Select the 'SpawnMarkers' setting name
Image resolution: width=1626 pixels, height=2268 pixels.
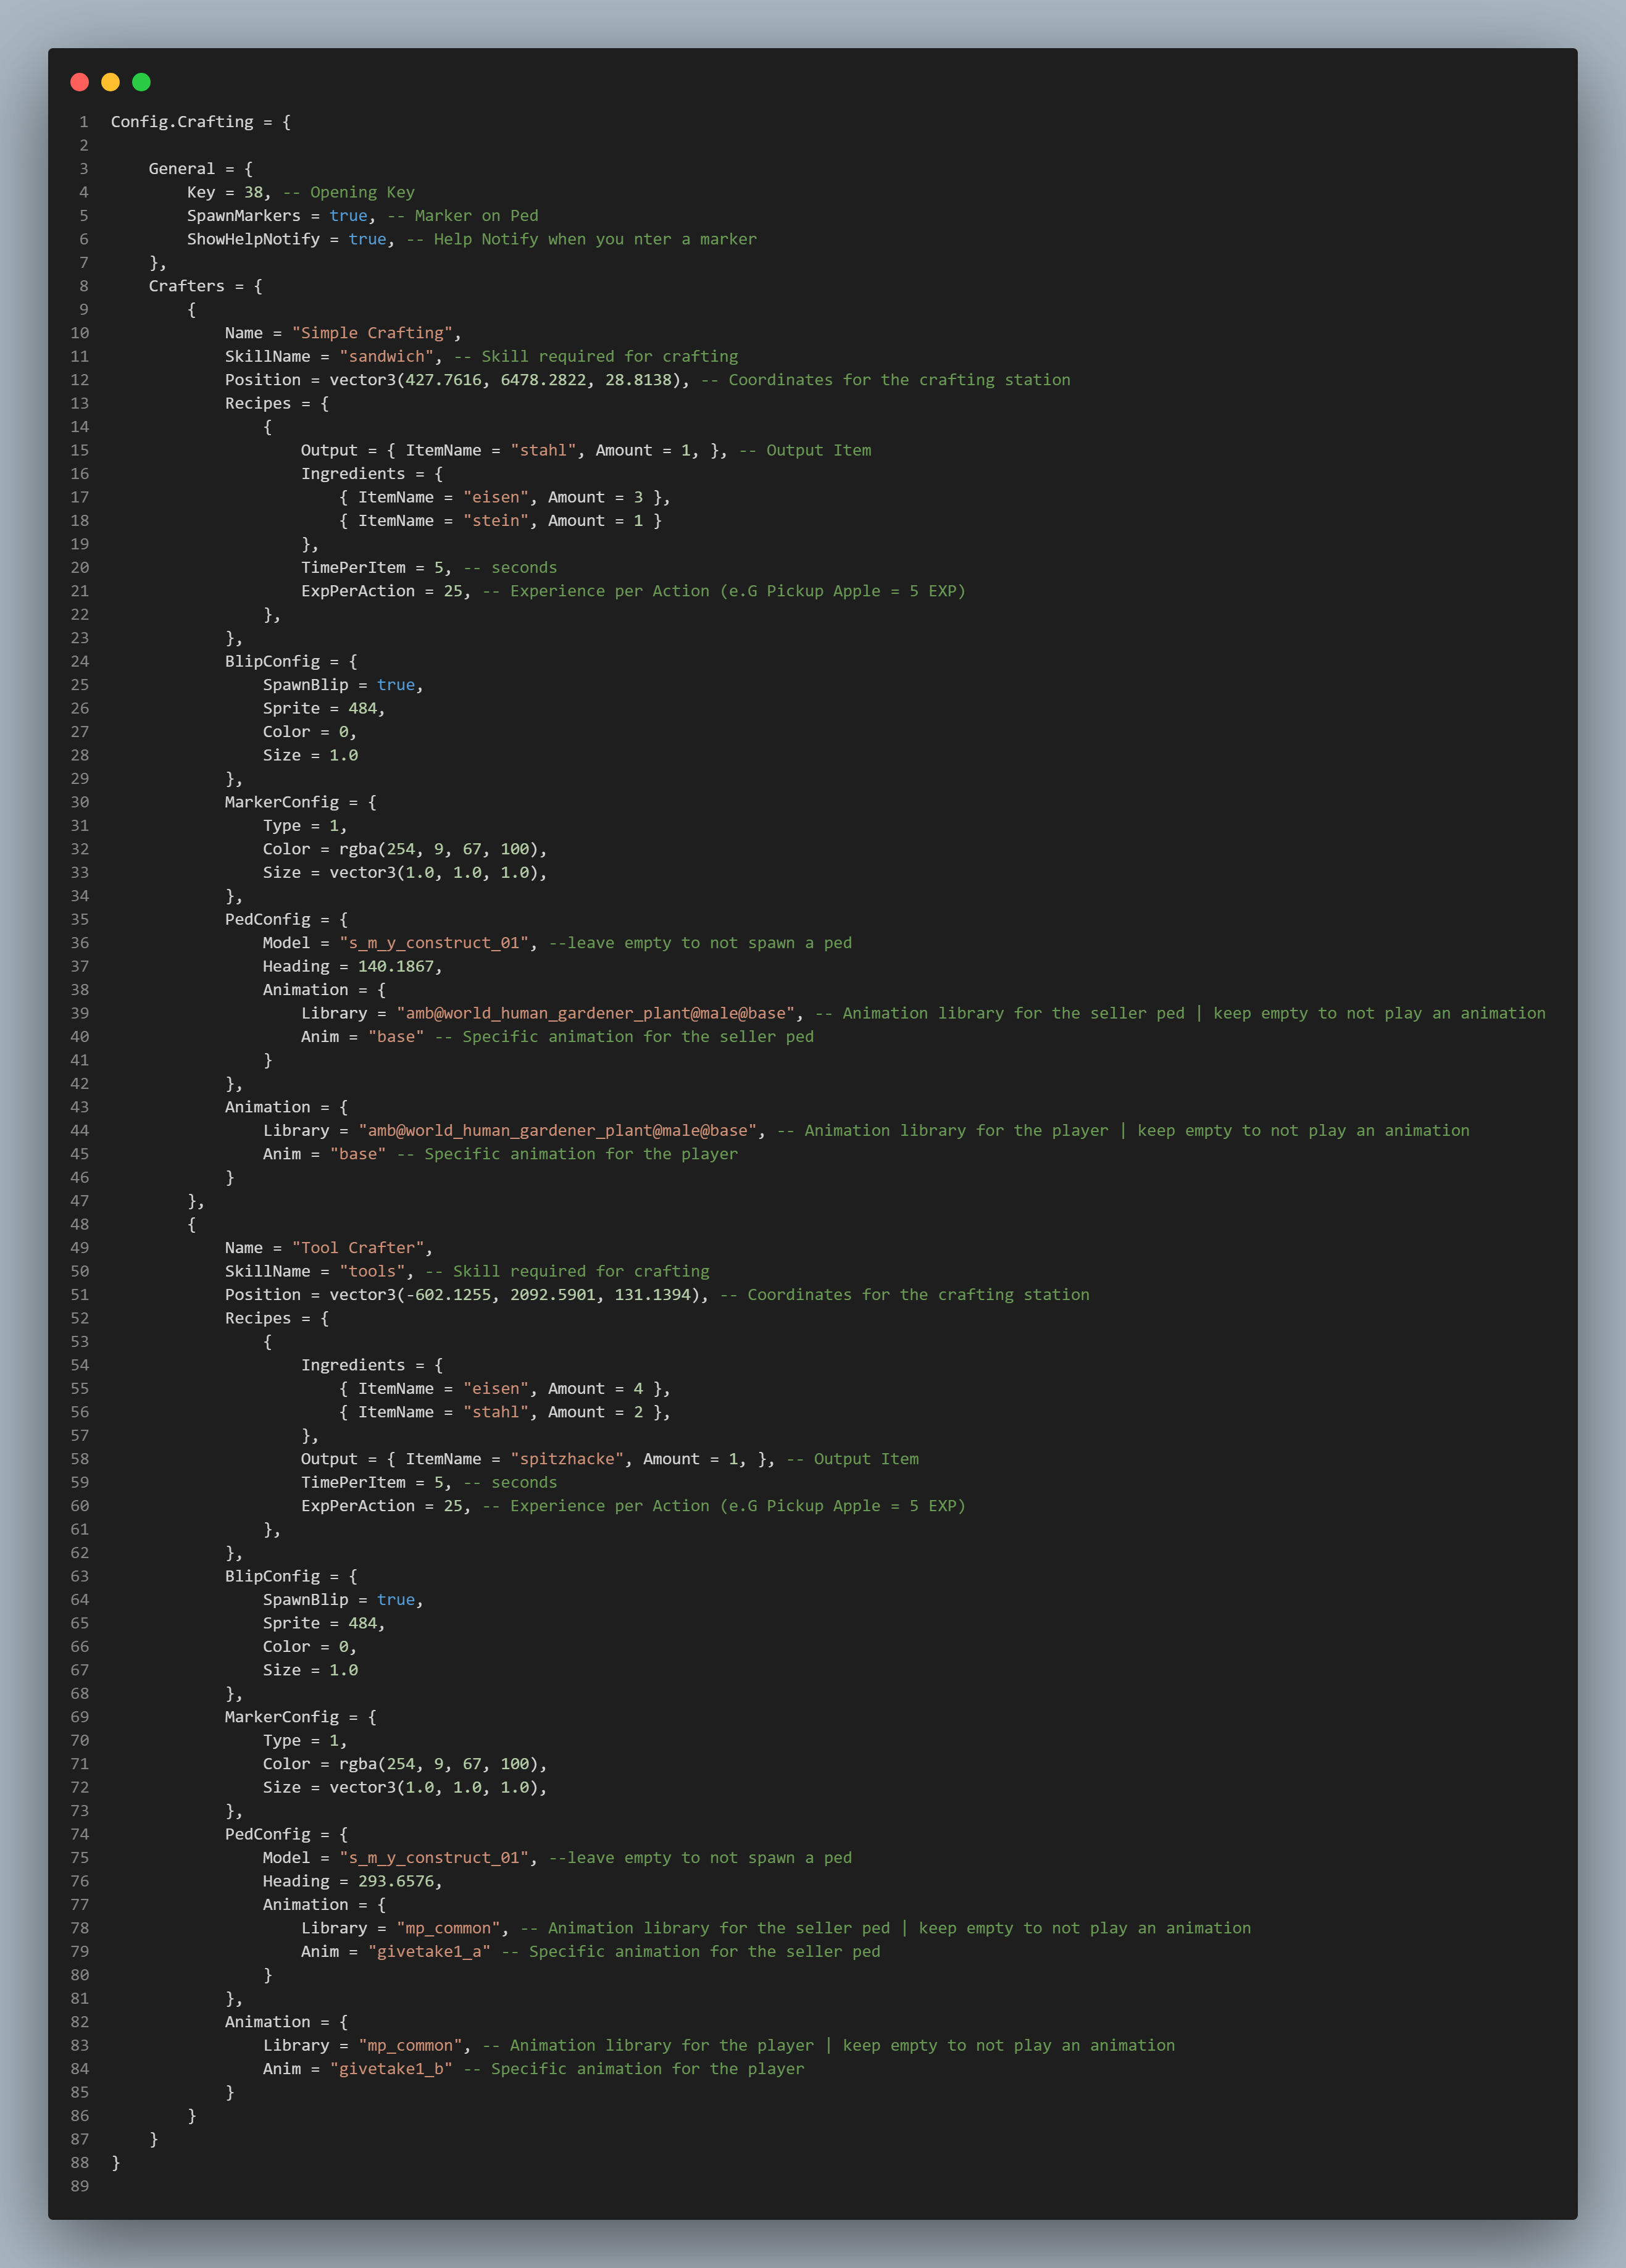244,216
